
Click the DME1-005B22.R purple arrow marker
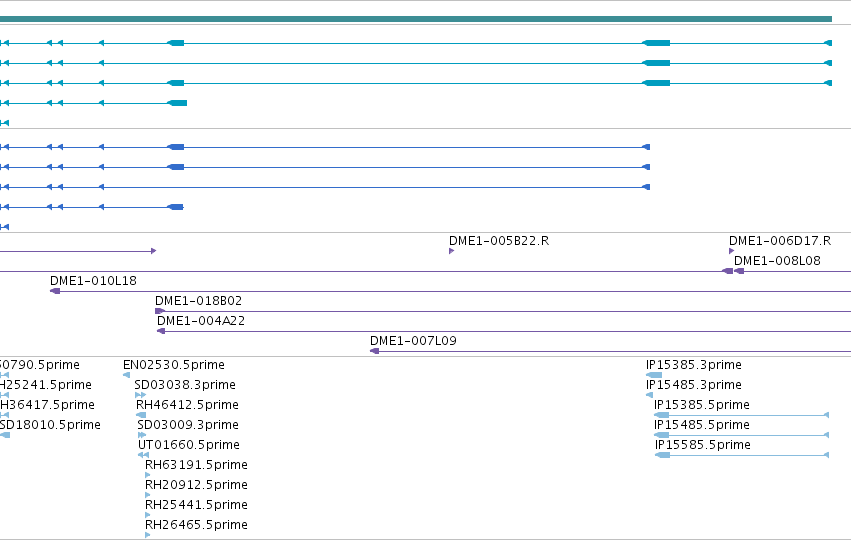[452, 251]
